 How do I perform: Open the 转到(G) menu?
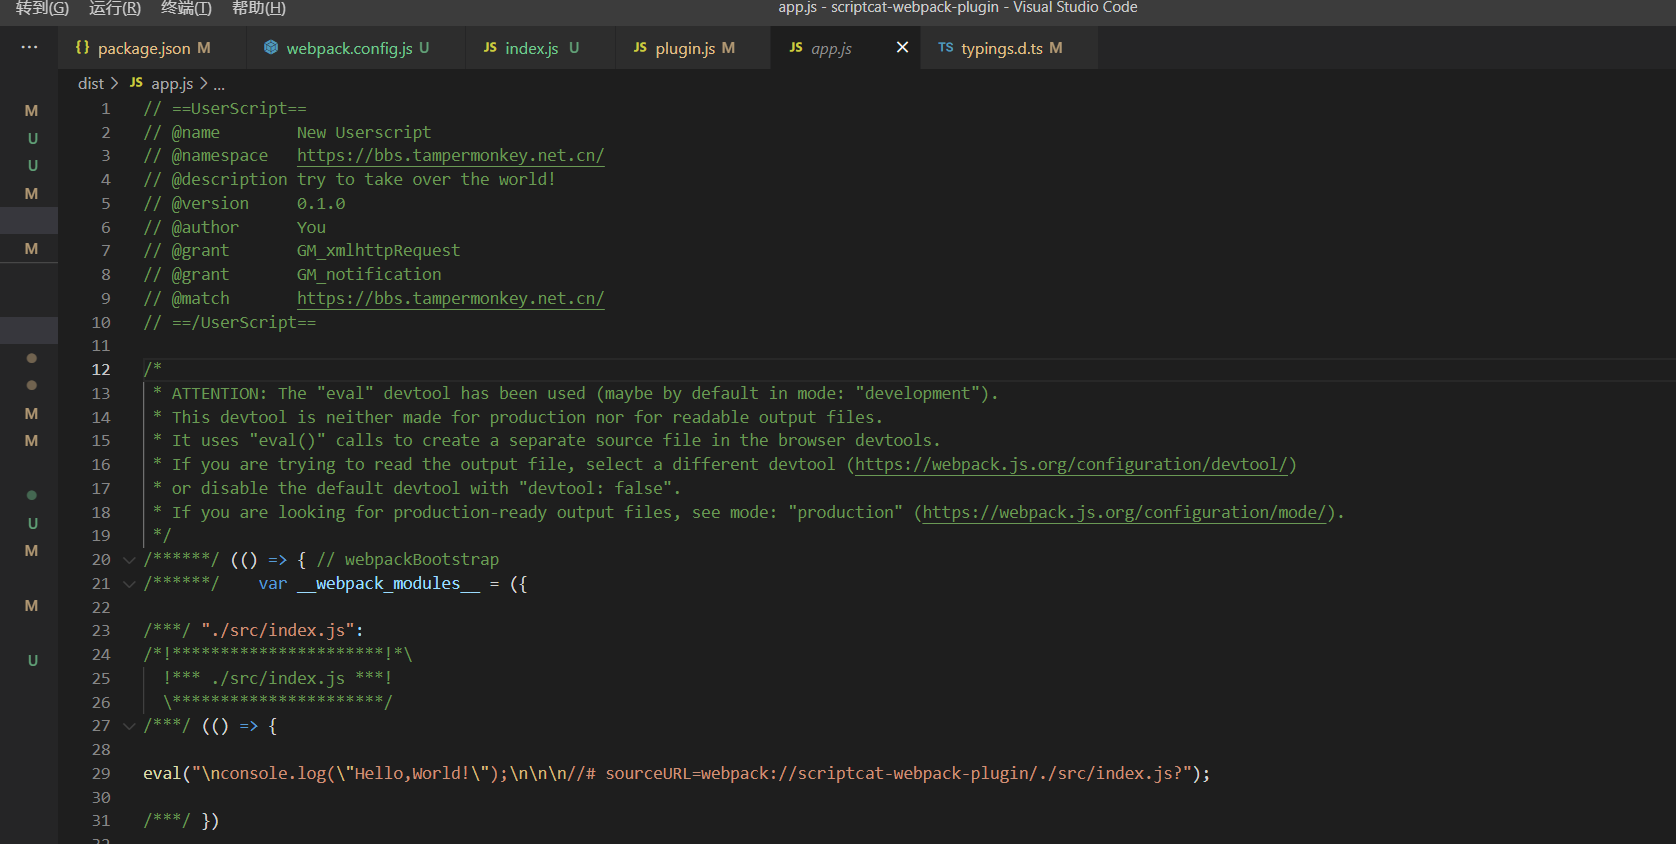[42, 8]
